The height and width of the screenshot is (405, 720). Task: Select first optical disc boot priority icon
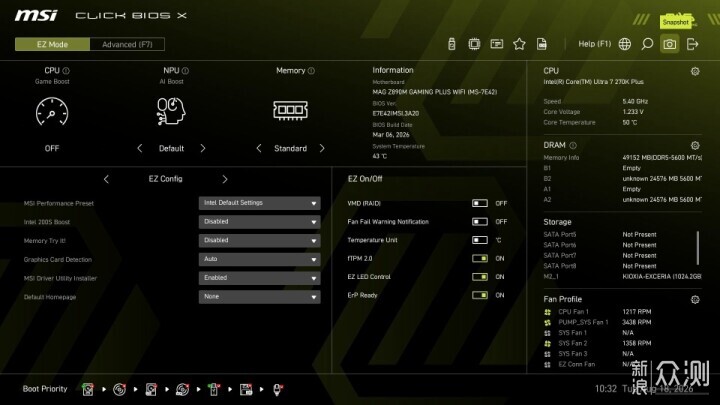(119, 389)
